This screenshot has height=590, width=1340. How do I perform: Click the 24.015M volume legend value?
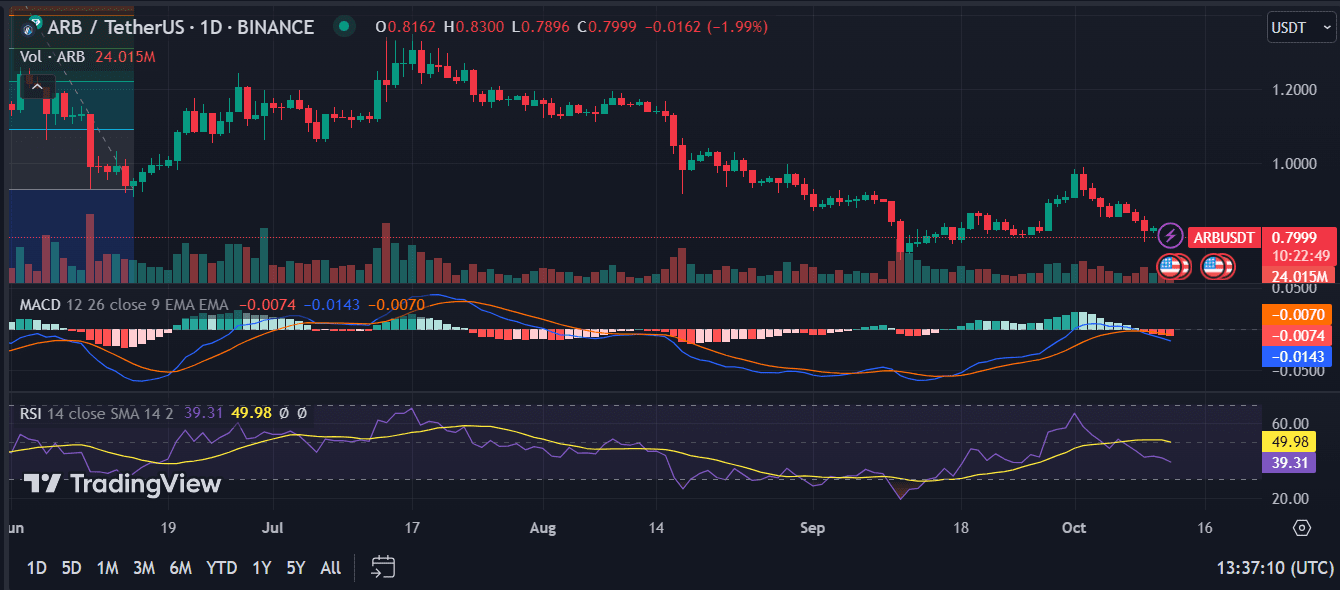click(x=125, y=57)
